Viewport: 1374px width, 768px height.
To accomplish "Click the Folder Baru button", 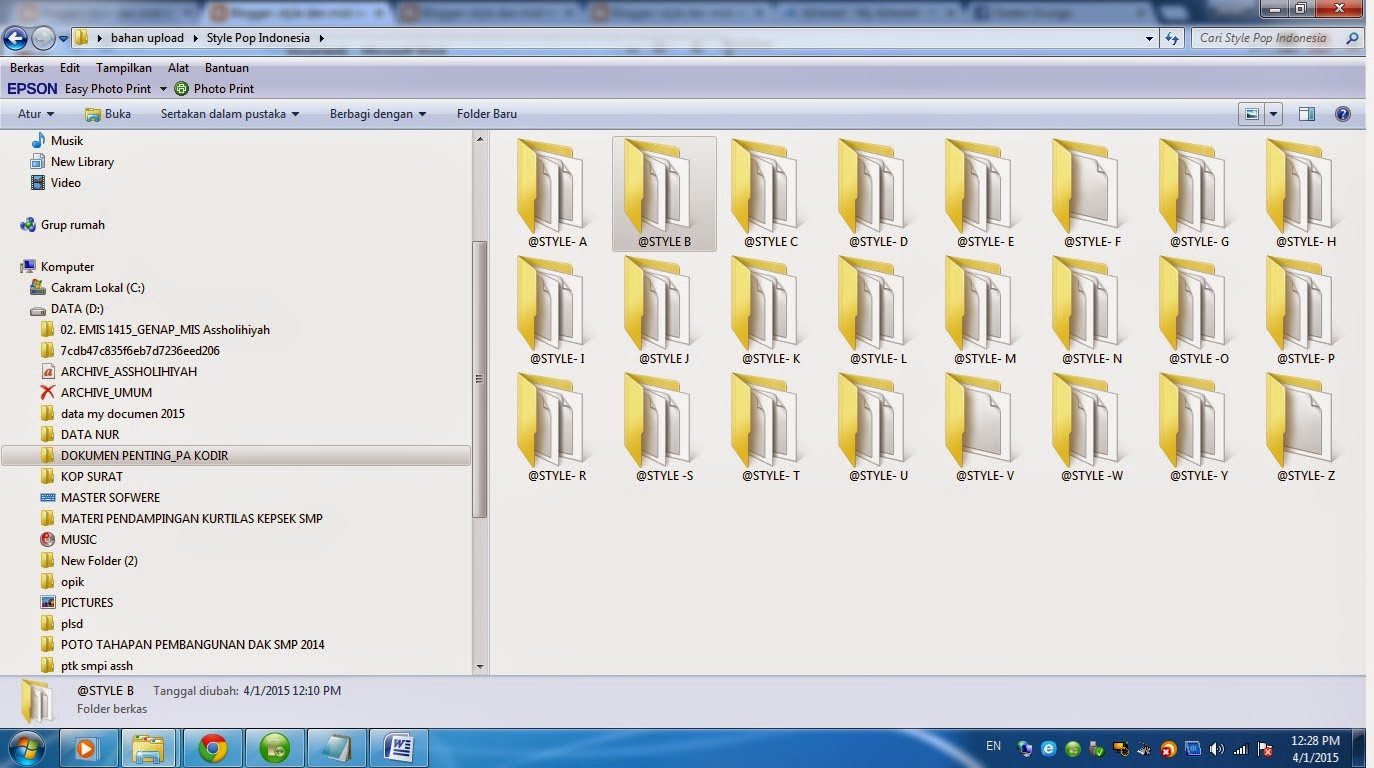I will (x=487, y=113).
